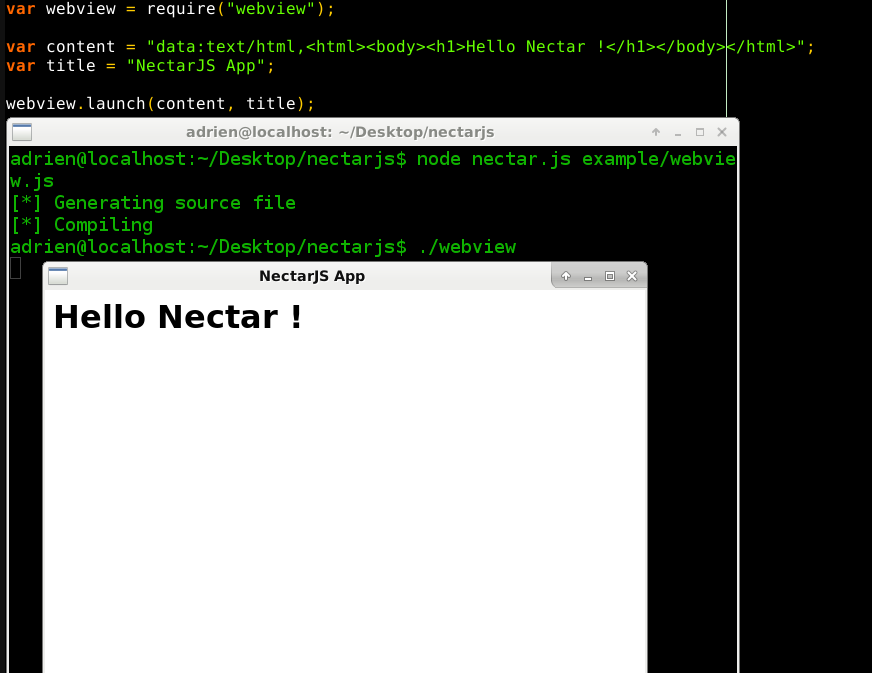Minimize the NectarJS App window
Screen dimensions: 872x673
(588, 275)
